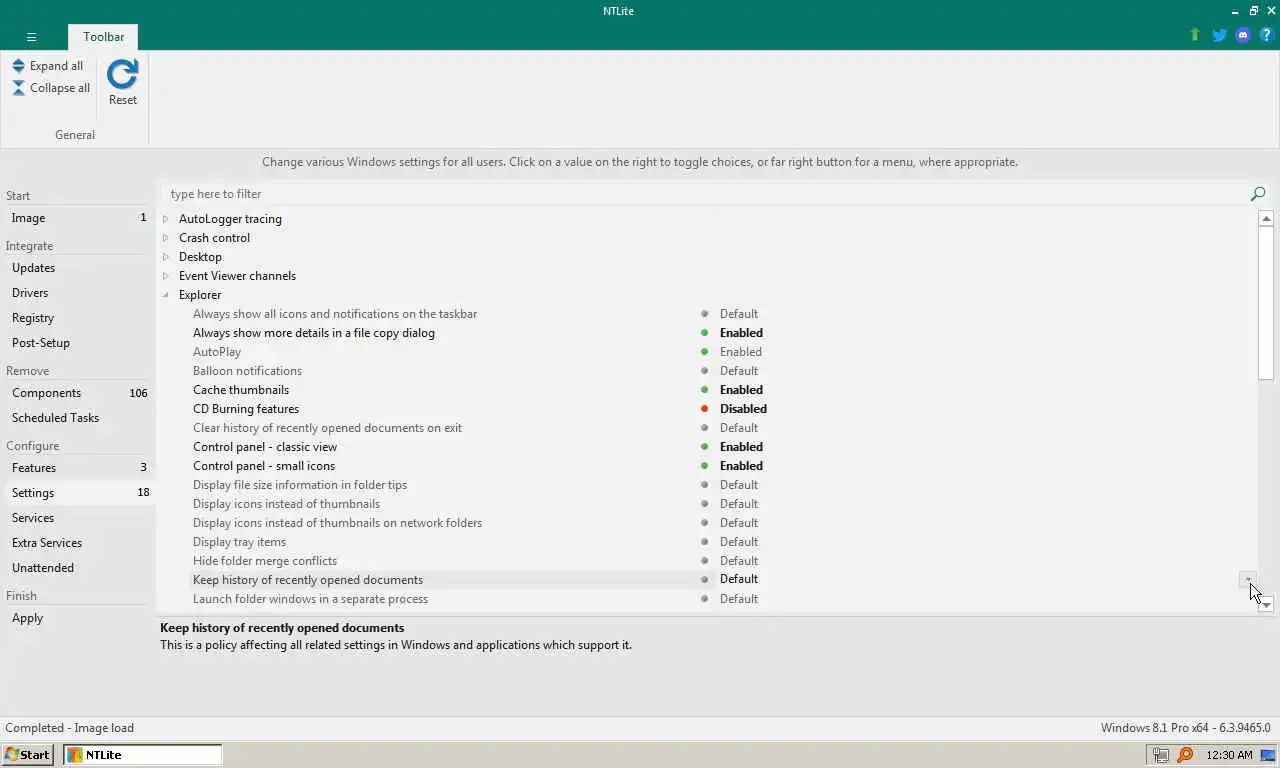Viewport: 1280px width, 768px height.
Task: Click the NTLite taskbar button
Action: (x=143, y=755)
